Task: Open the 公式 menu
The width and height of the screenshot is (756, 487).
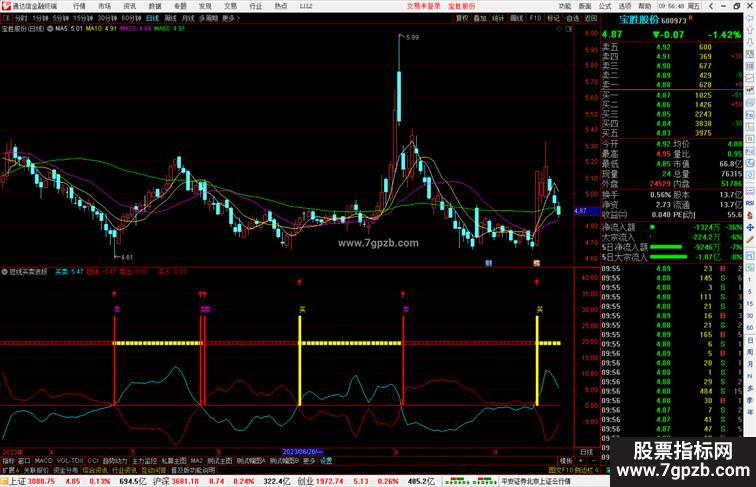Action: click(x=605, y=6)
